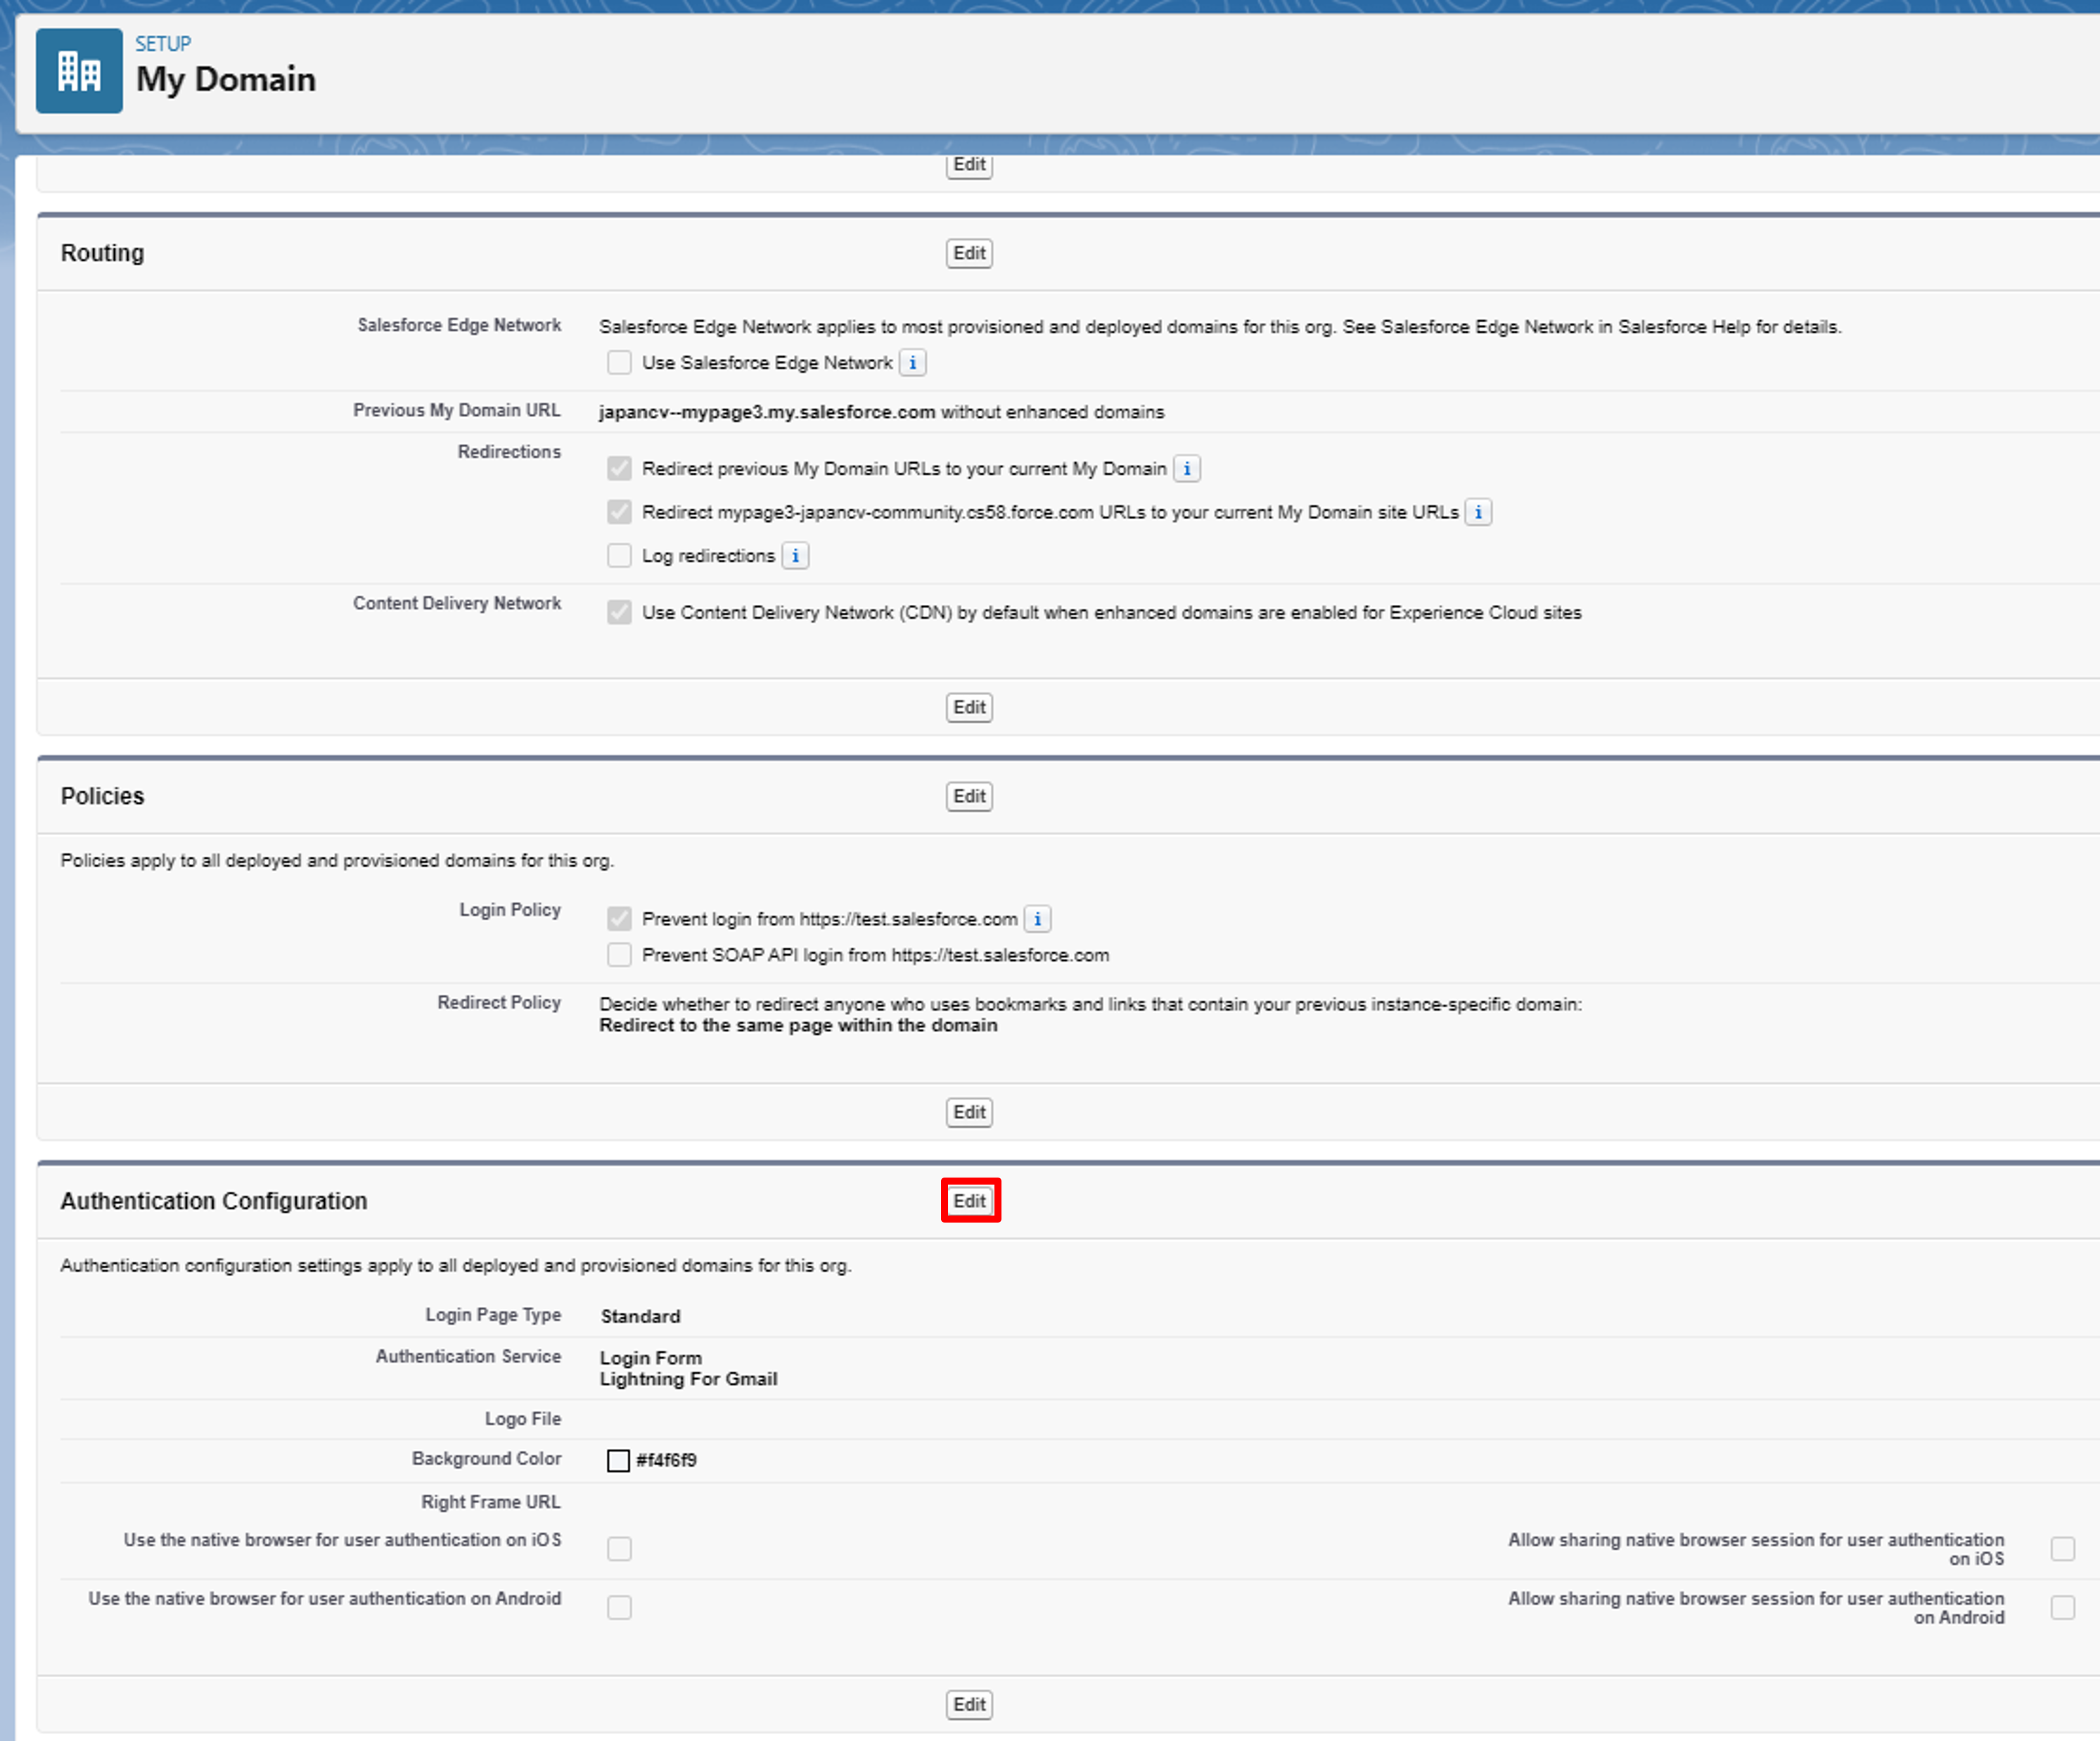Click the My Domain building icon
The image size is (2100, 1741).
point(79,71)
